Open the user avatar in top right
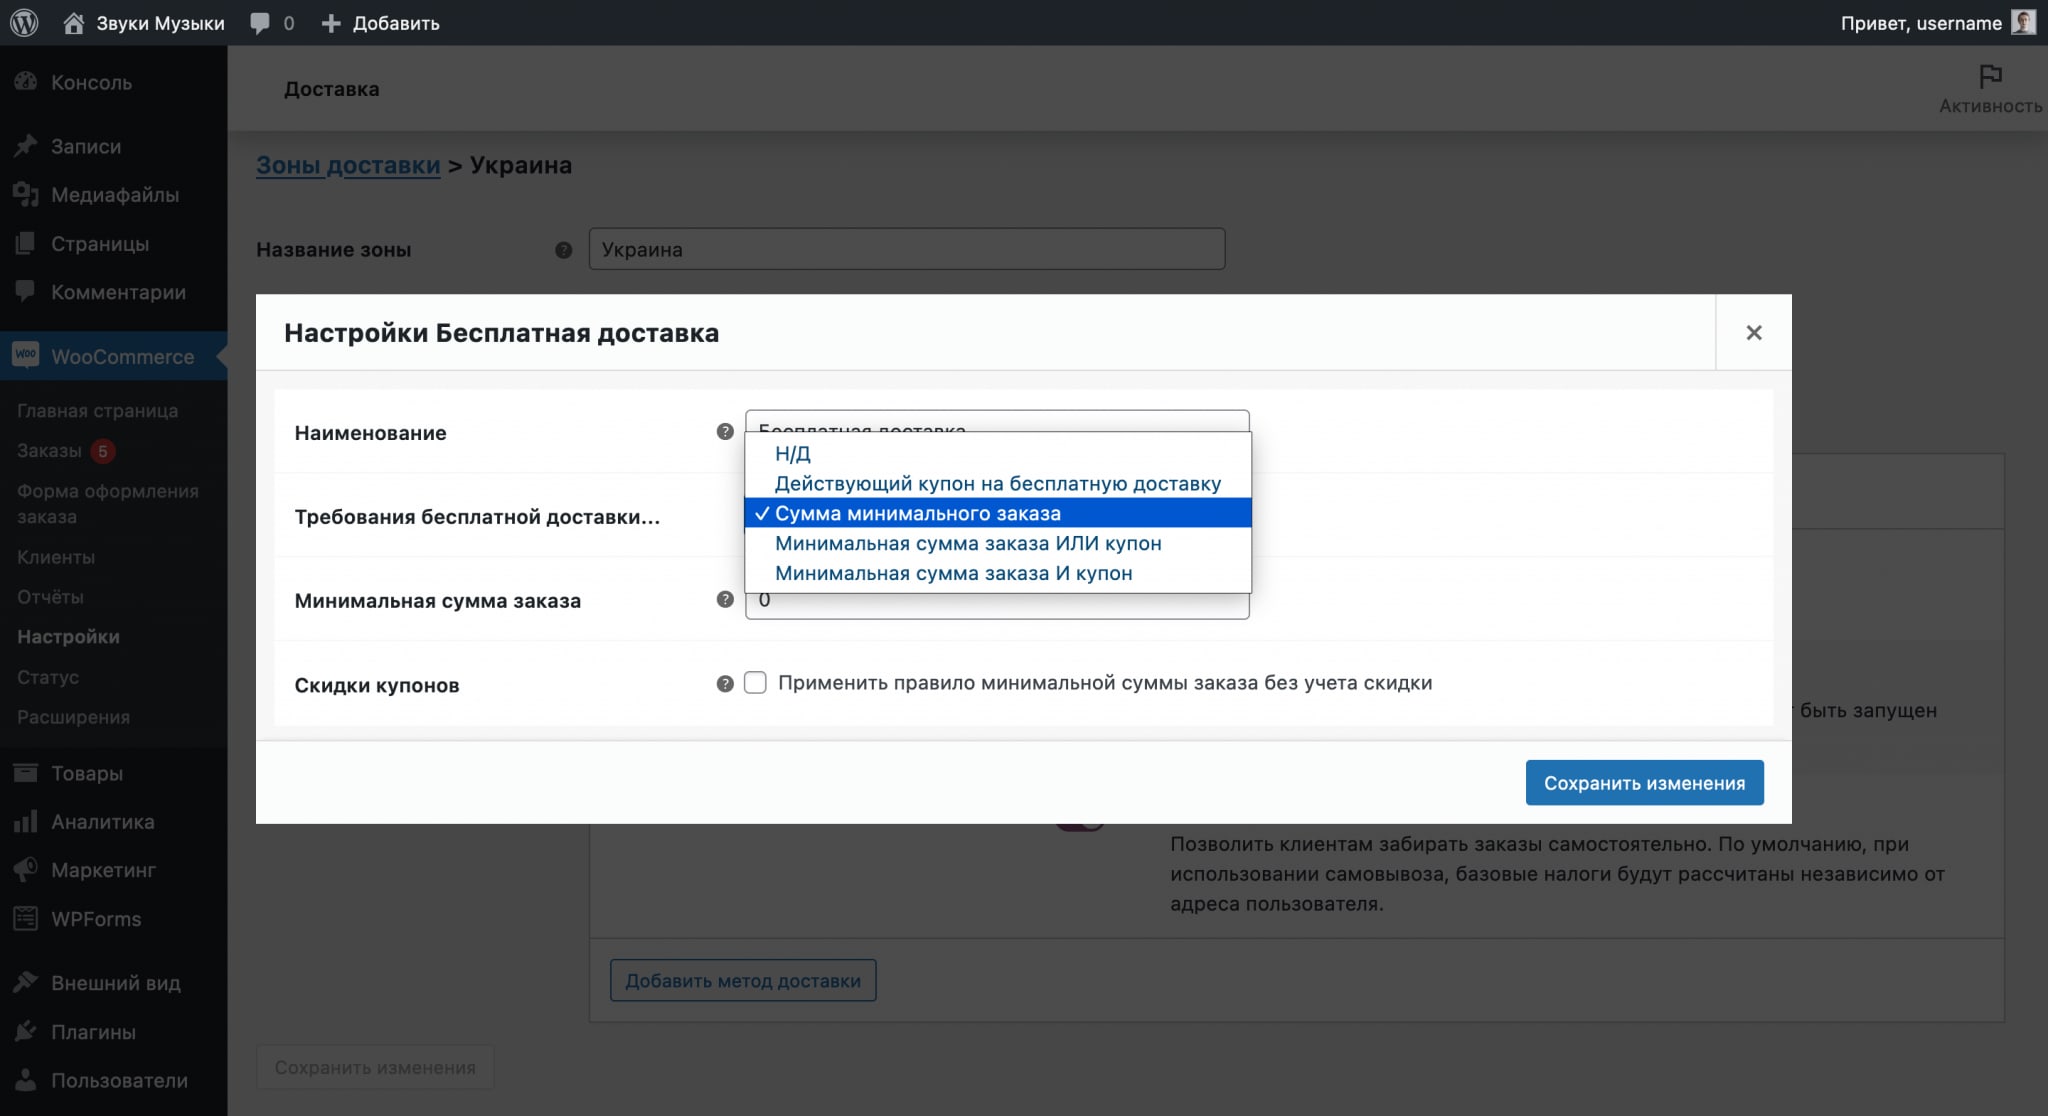2048x1116 pixels. tap(2023, 22)
